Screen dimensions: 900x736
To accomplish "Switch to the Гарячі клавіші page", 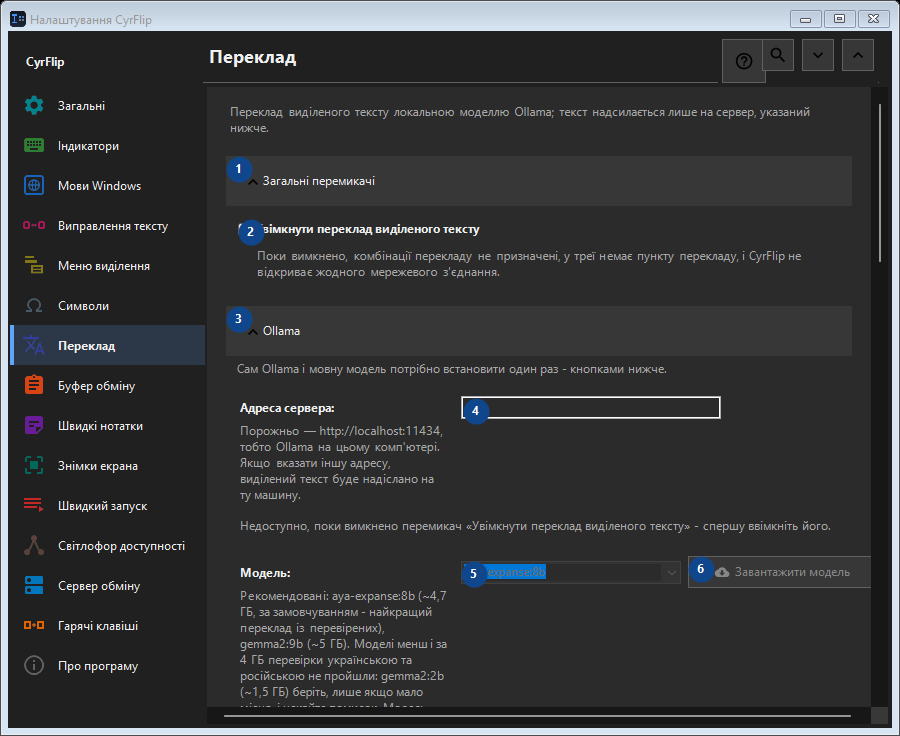I will (x=108, y=625).
